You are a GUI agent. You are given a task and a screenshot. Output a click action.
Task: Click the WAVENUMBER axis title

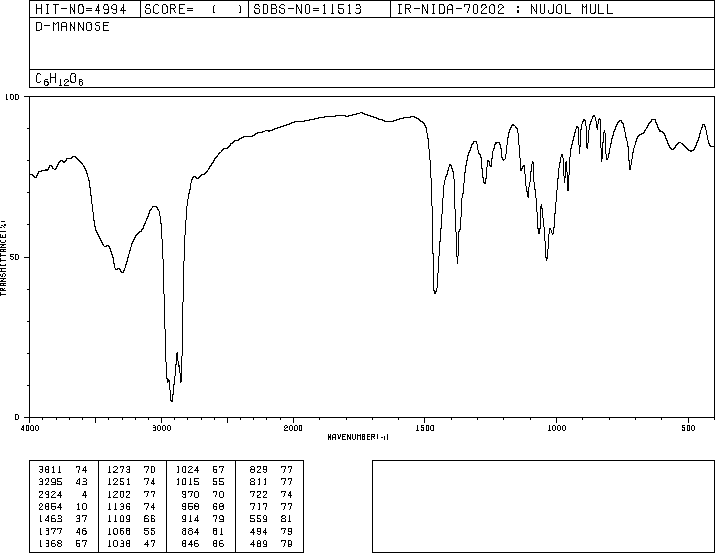pos(358,437)
